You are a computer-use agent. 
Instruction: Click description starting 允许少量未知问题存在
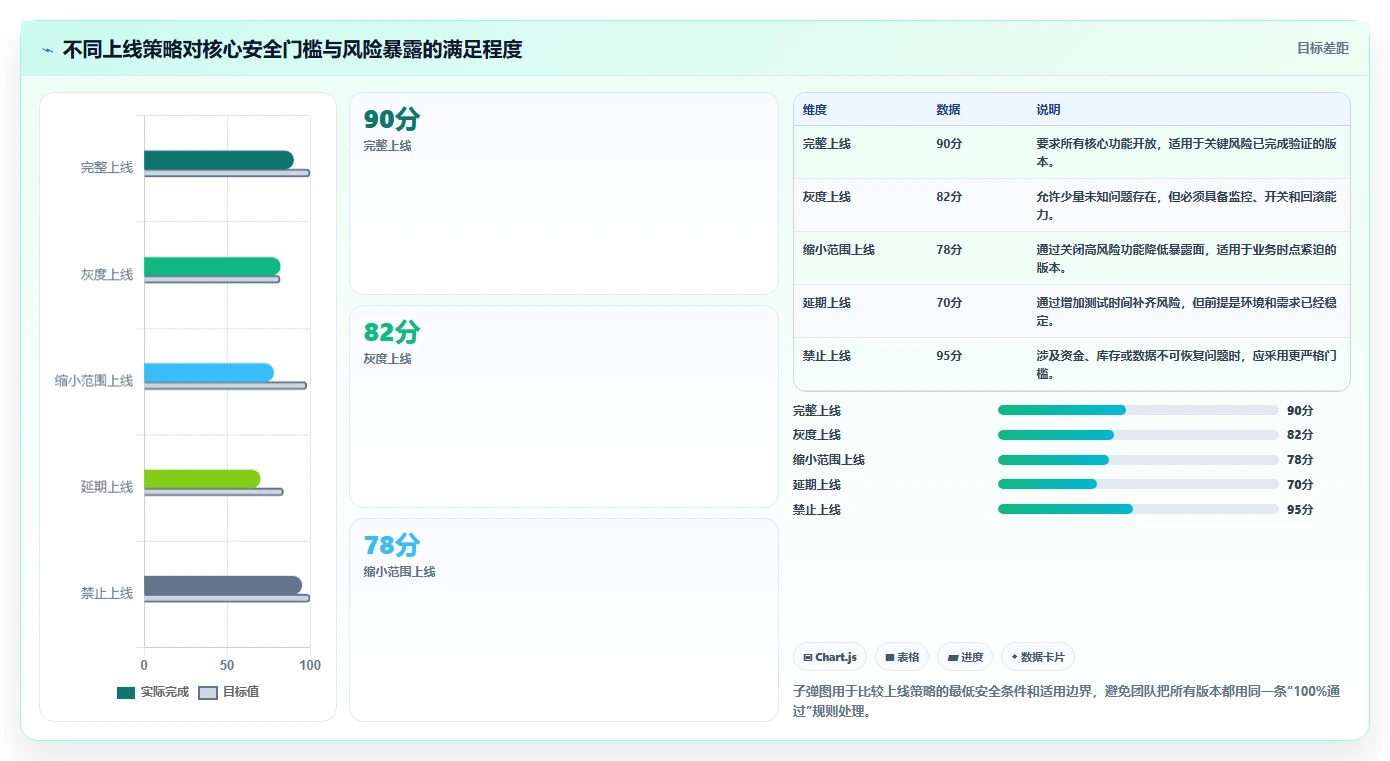(x=1186, y=206)
